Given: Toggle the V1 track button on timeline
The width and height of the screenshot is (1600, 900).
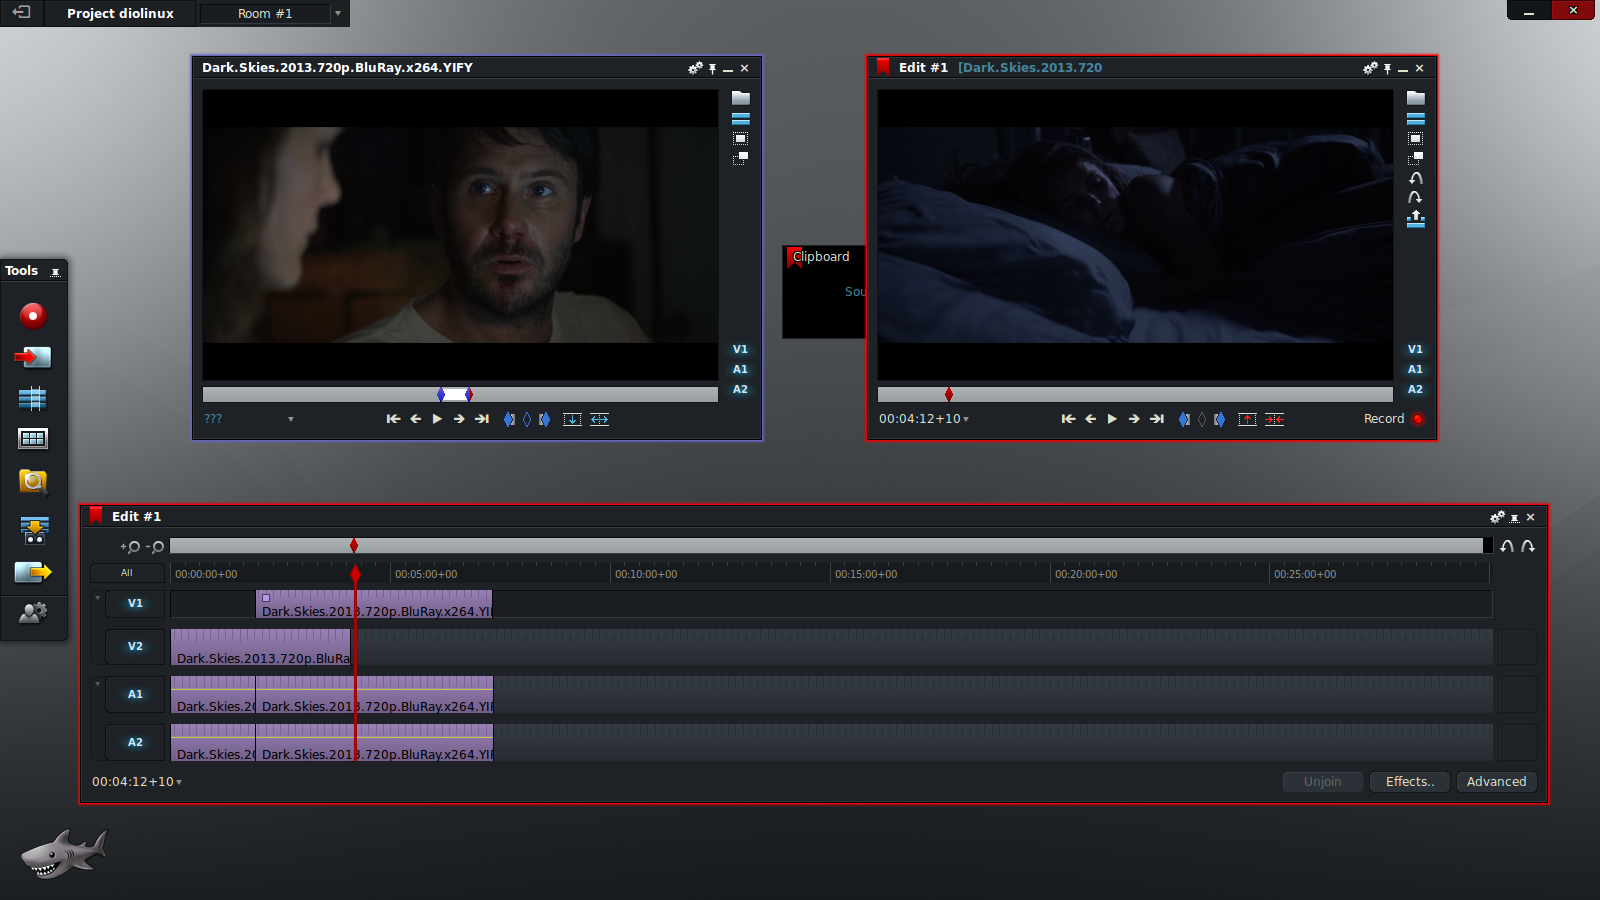Looking at the screenshot, I should click(135, 604).
